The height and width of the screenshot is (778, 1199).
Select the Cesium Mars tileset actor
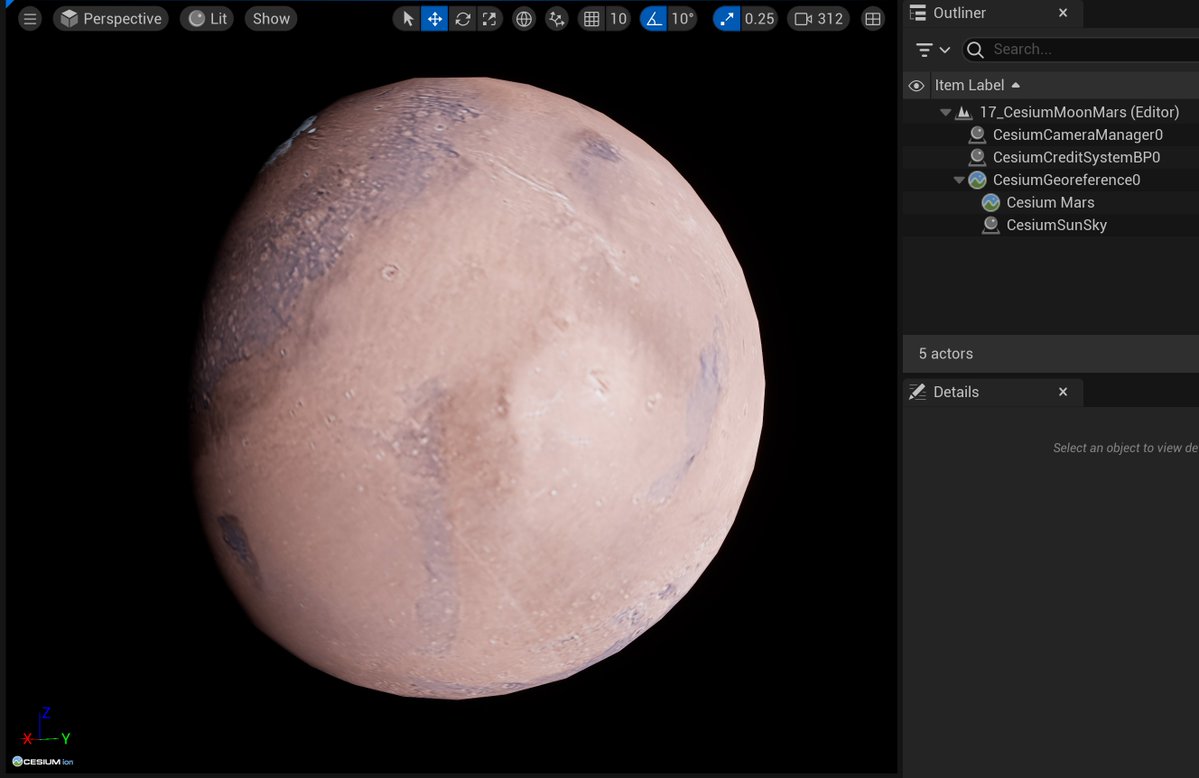[x=1051, y=202]
